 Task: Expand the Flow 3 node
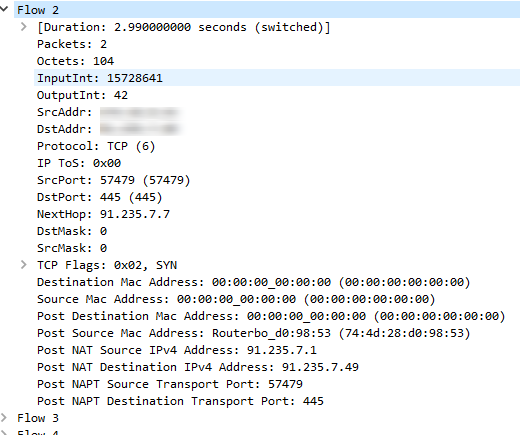(x=4, y=417)
